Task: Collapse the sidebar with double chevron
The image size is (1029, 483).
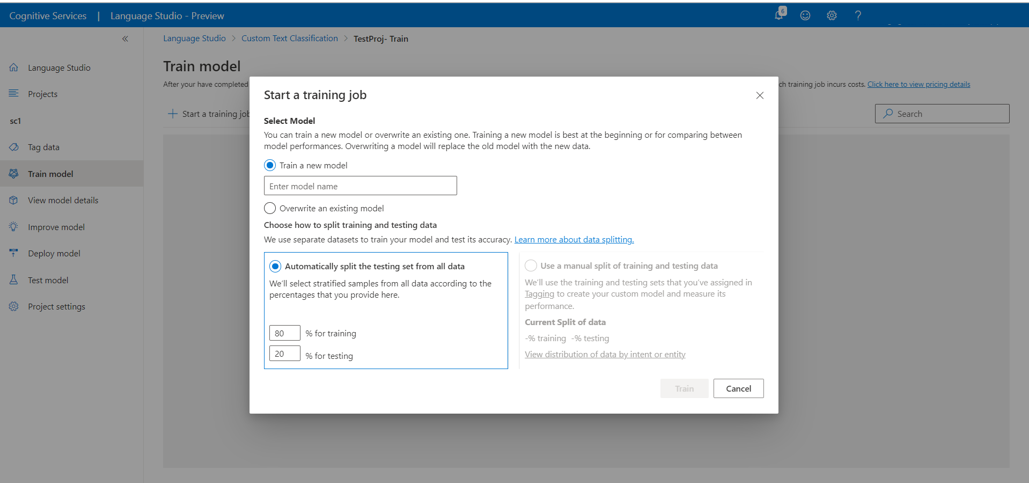Action: tap(125, 39)
